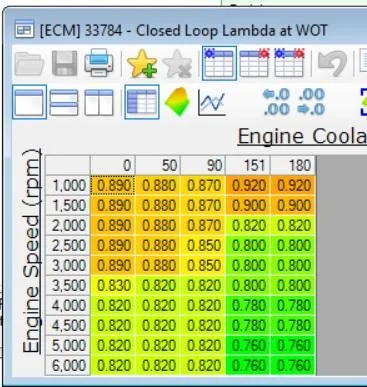
Task: Select the 3,500 rpm row header
Action: (68, 285)
